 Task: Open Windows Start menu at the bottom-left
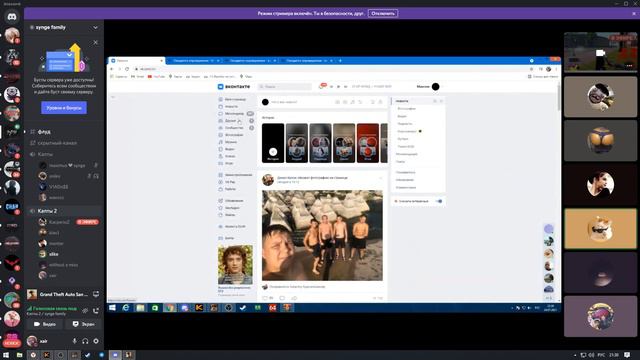click(x=6, y=355)
